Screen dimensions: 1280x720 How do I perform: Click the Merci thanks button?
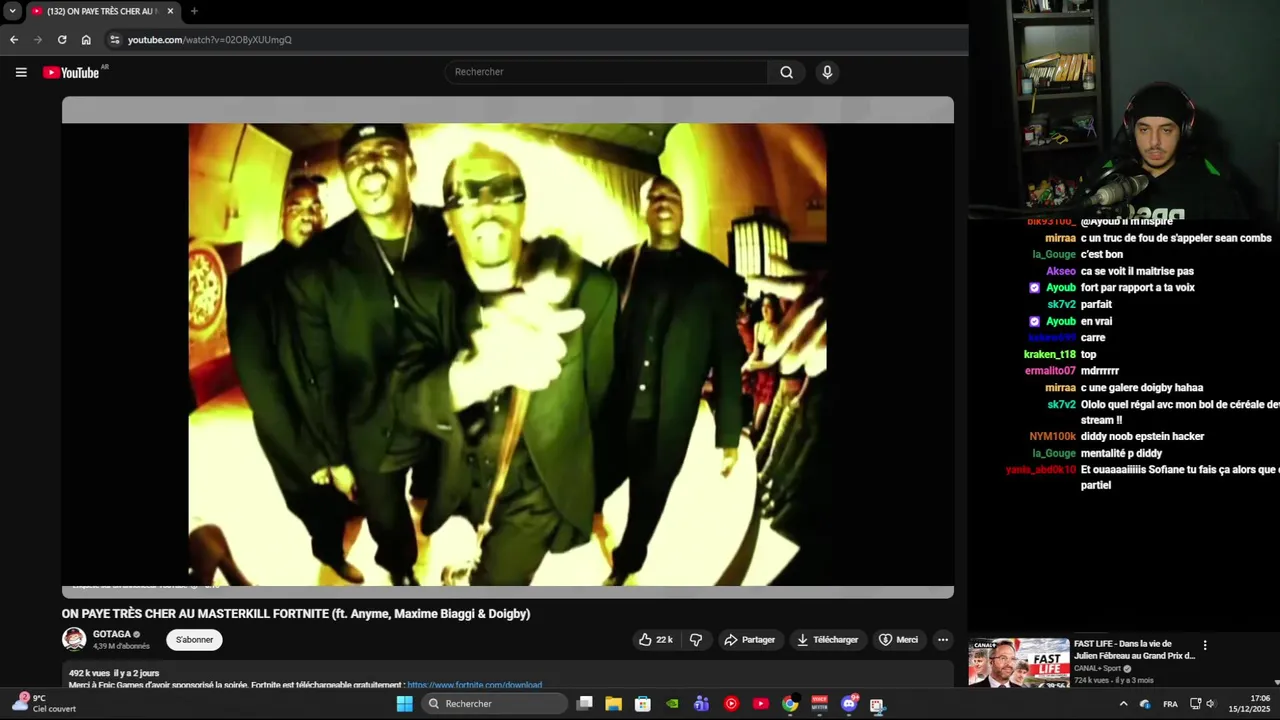(898, 640)
